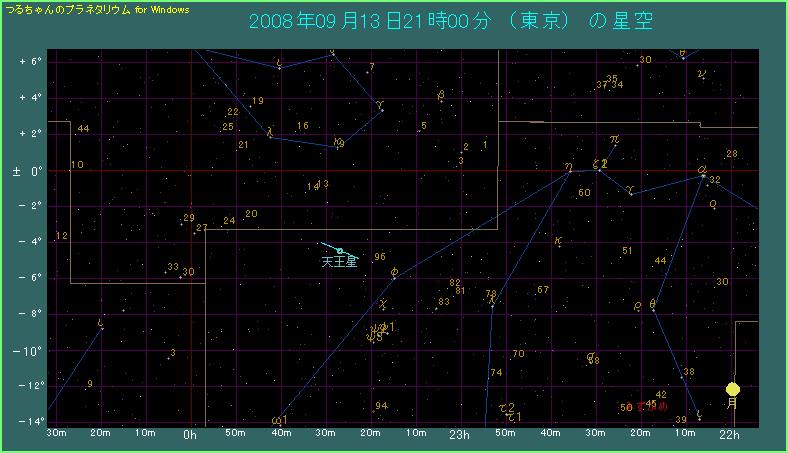The height and width of the screenshot is (453, 788).
Task: Click the beta star symbol
Action: click(x=441, y=95)
